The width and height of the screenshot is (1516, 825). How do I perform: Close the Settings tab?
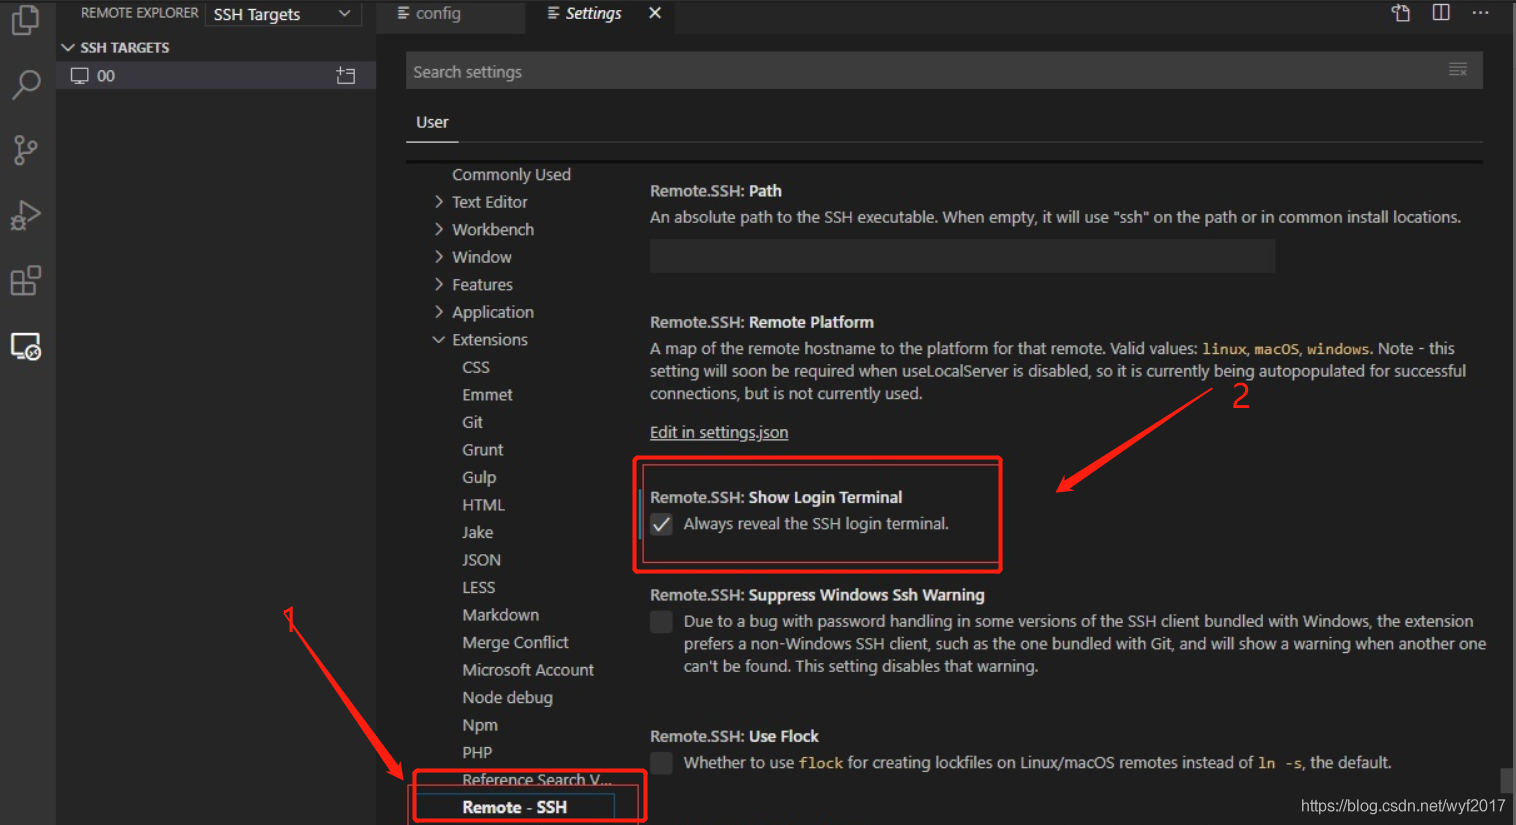click(655, 13)
